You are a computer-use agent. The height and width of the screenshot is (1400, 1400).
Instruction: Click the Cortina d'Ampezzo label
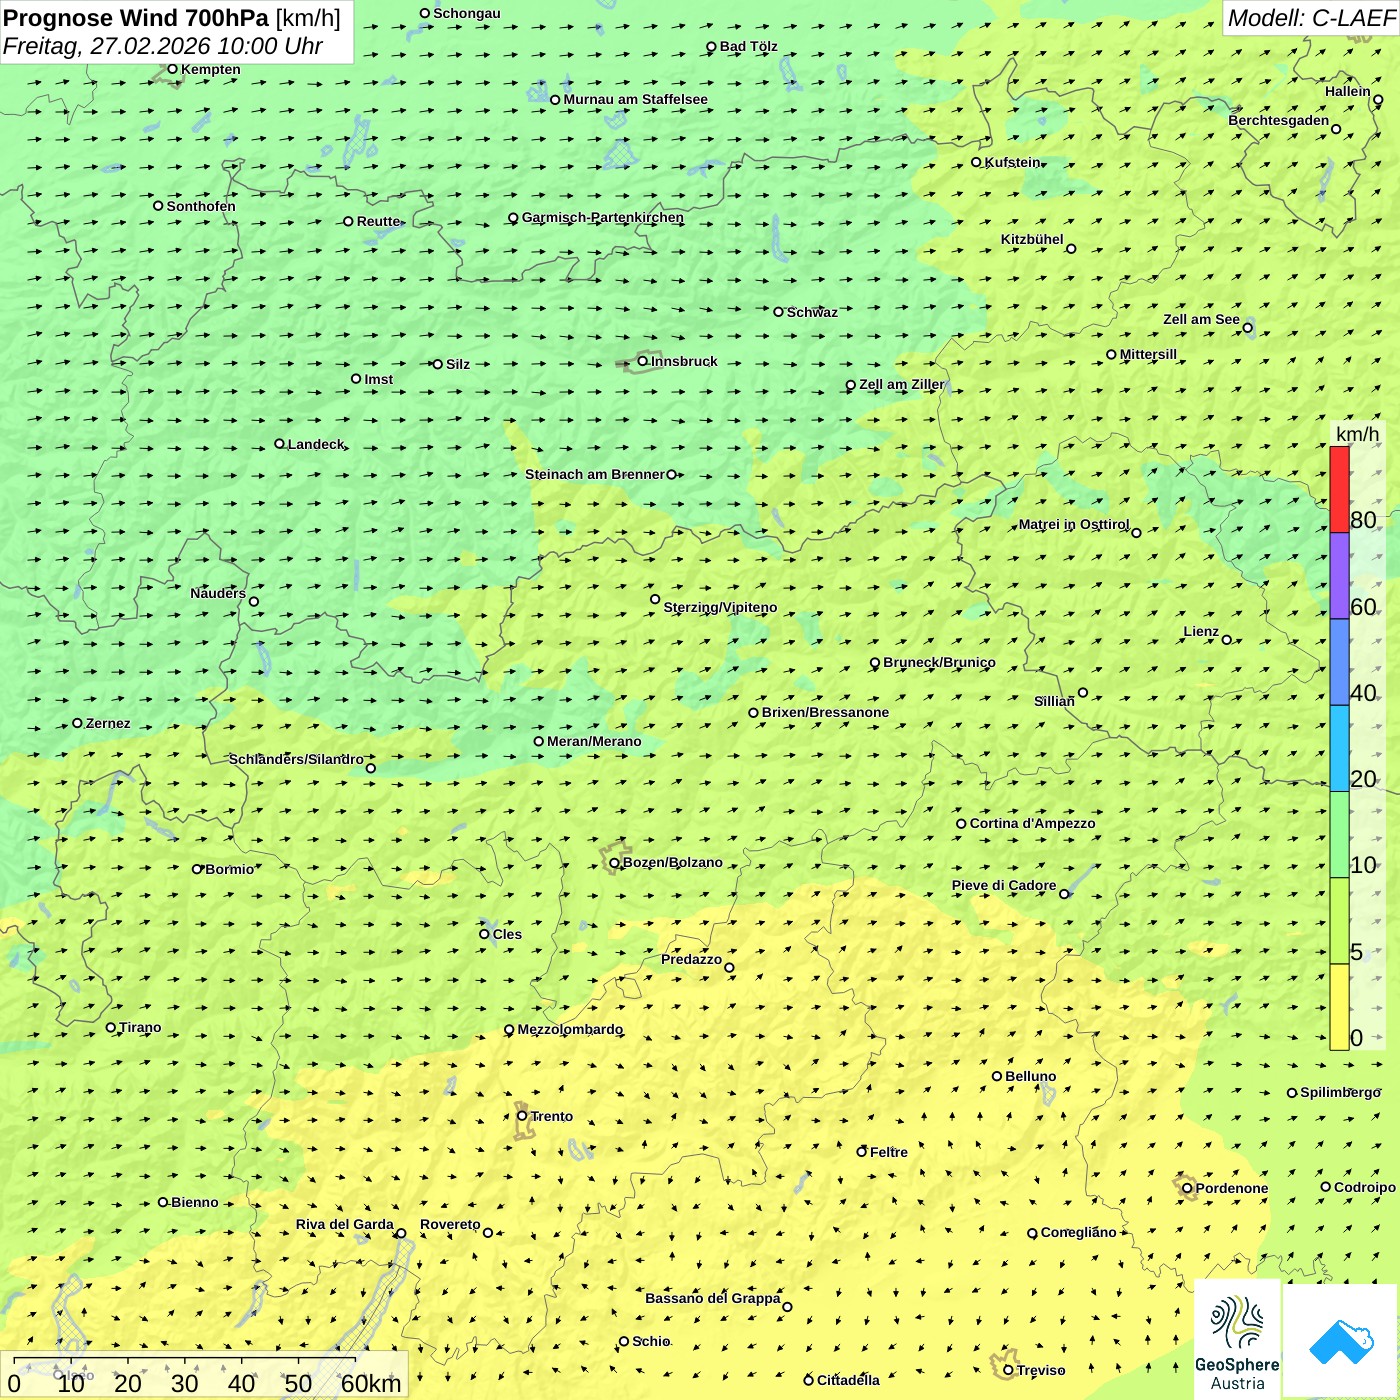[1032, 823]
